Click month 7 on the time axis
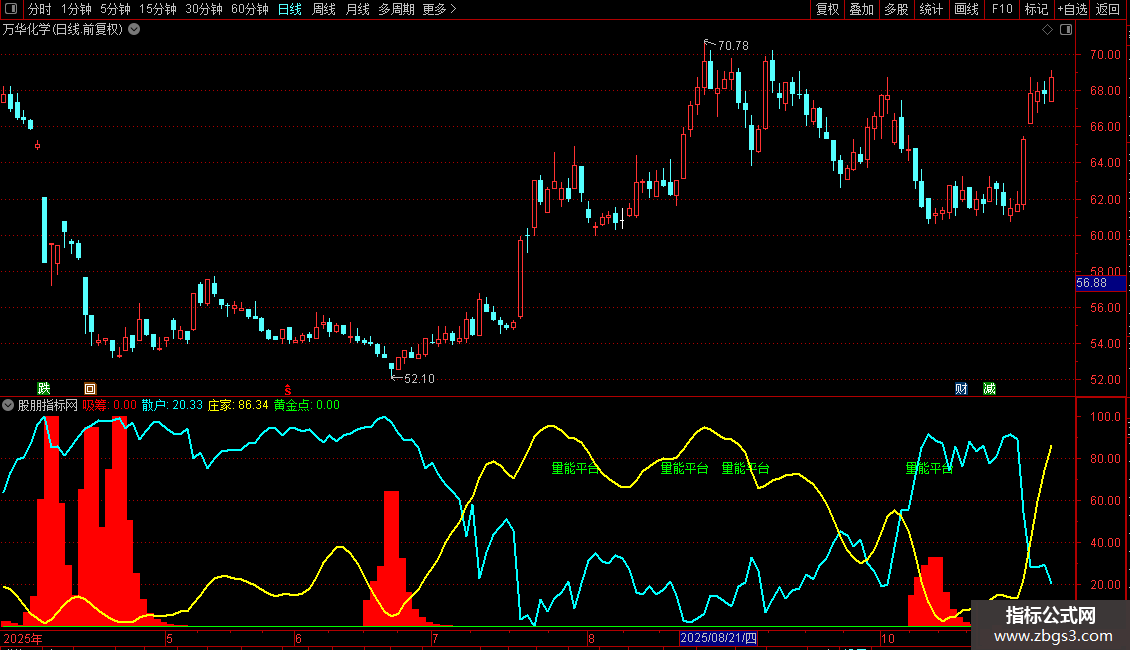 (x=435, y=638)
